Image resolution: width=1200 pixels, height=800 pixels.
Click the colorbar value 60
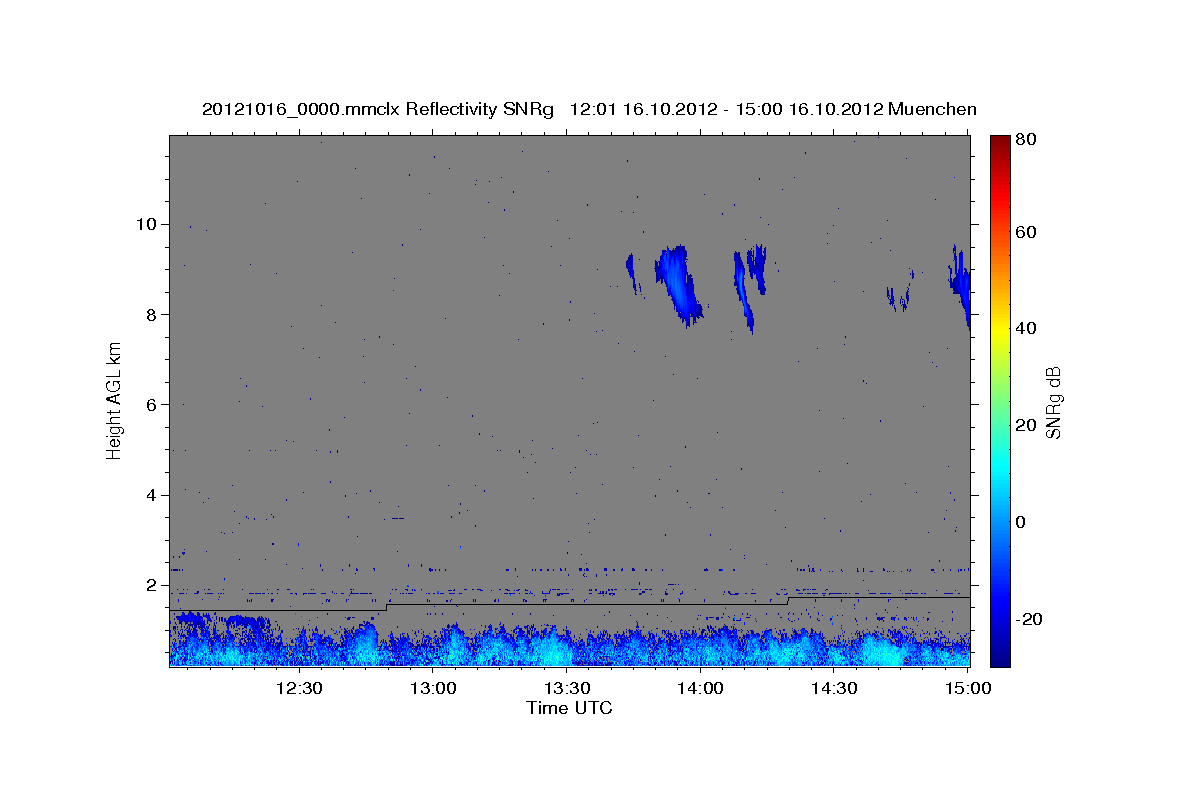[1025, 232]
